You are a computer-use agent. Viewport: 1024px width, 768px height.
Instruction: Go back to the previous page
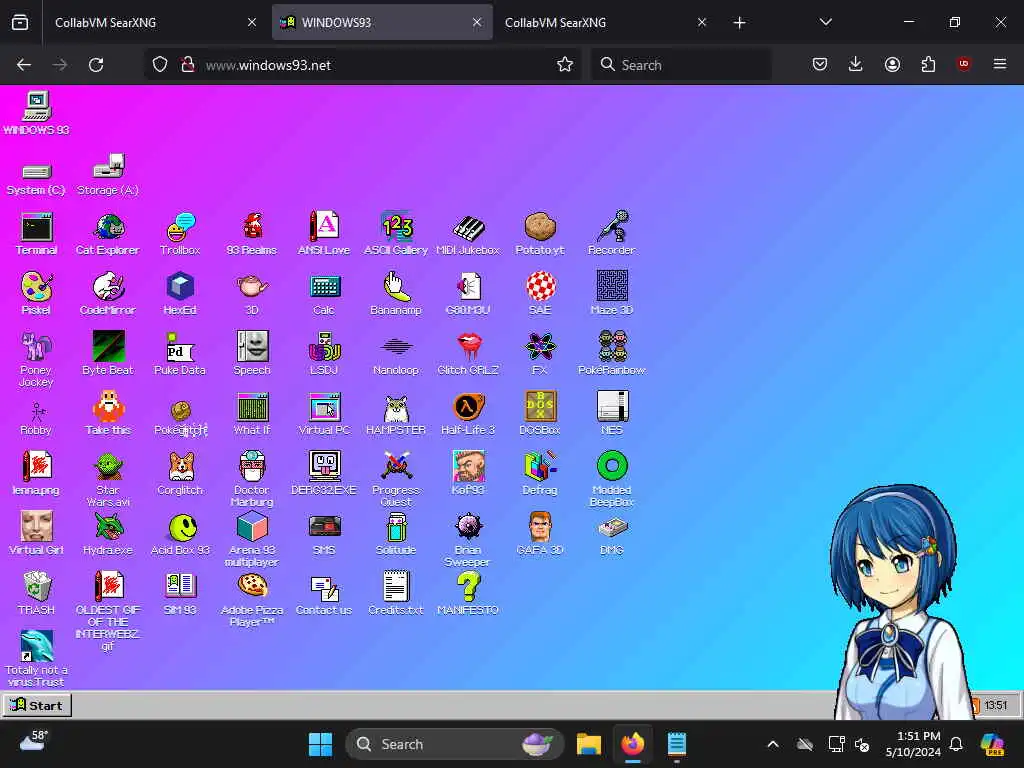[x=24, y=65]
